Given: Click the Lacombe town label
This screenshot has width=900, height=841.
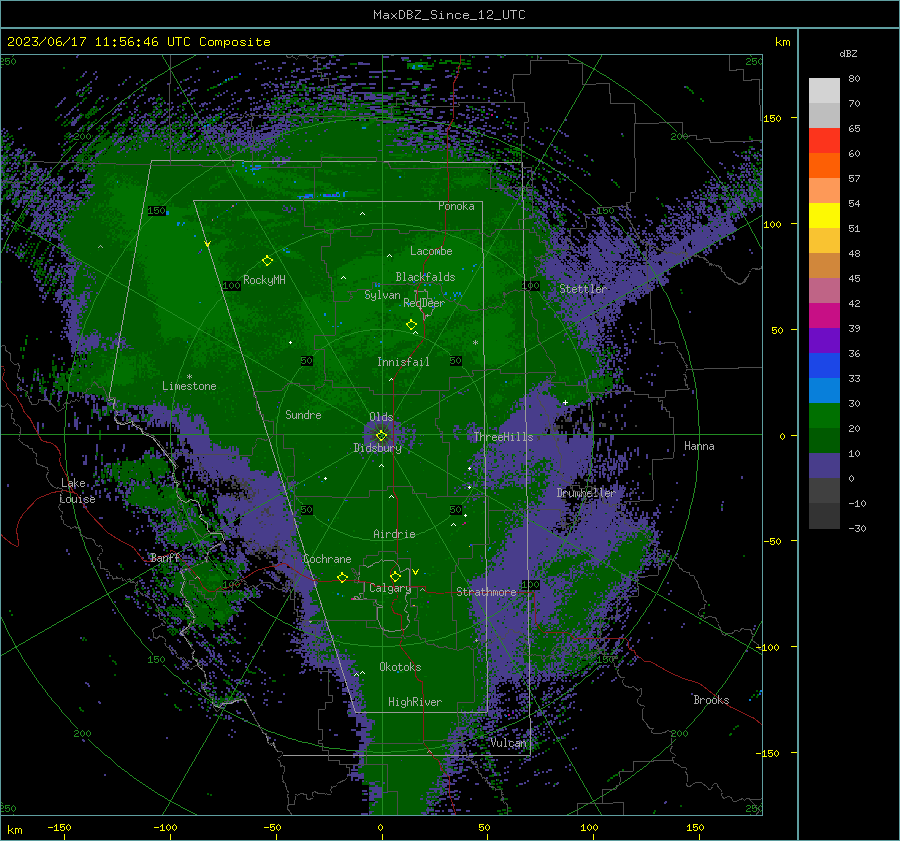Looking at the screenshot, I should 431,251.
